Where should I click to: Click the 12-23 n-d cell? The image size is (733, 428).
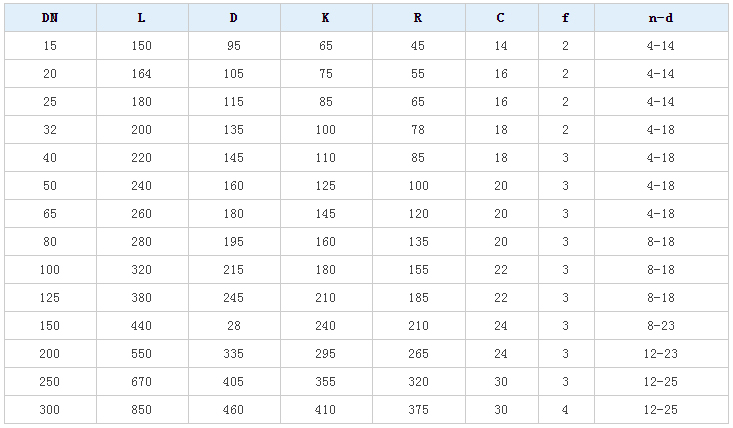point(660,354)
